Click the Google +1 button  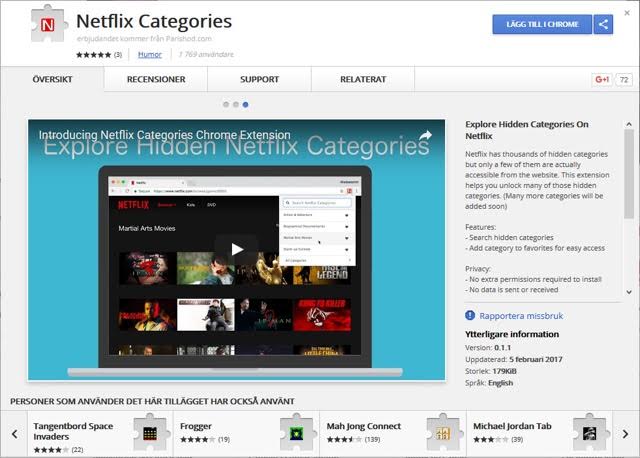[x=602, y=79]
